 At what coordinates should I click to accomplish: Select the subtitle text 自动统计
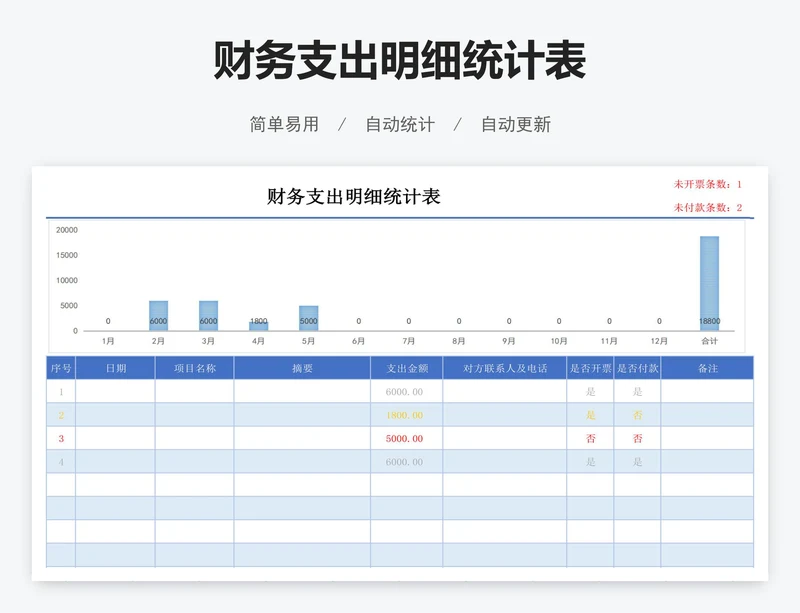(x=400, y=125)
